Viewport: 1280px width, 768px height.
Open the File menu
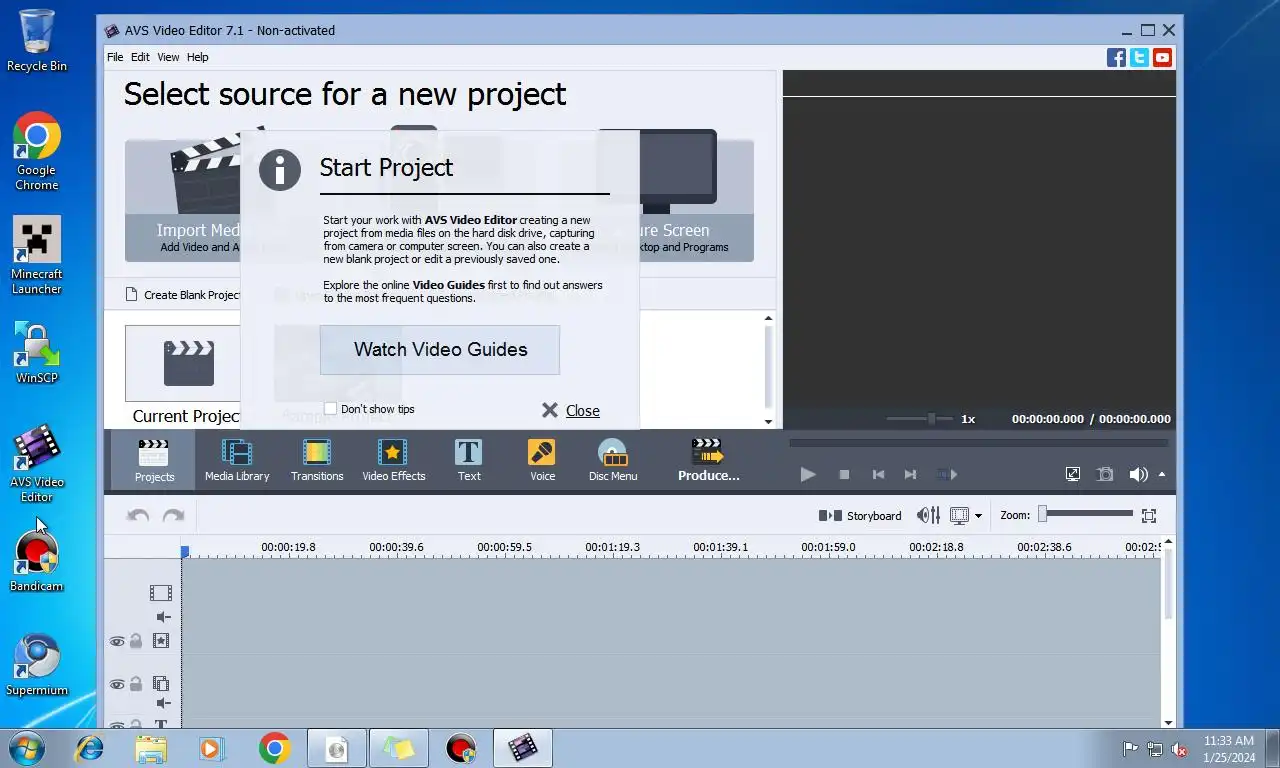pyautogui.click(x=115, y=57)
